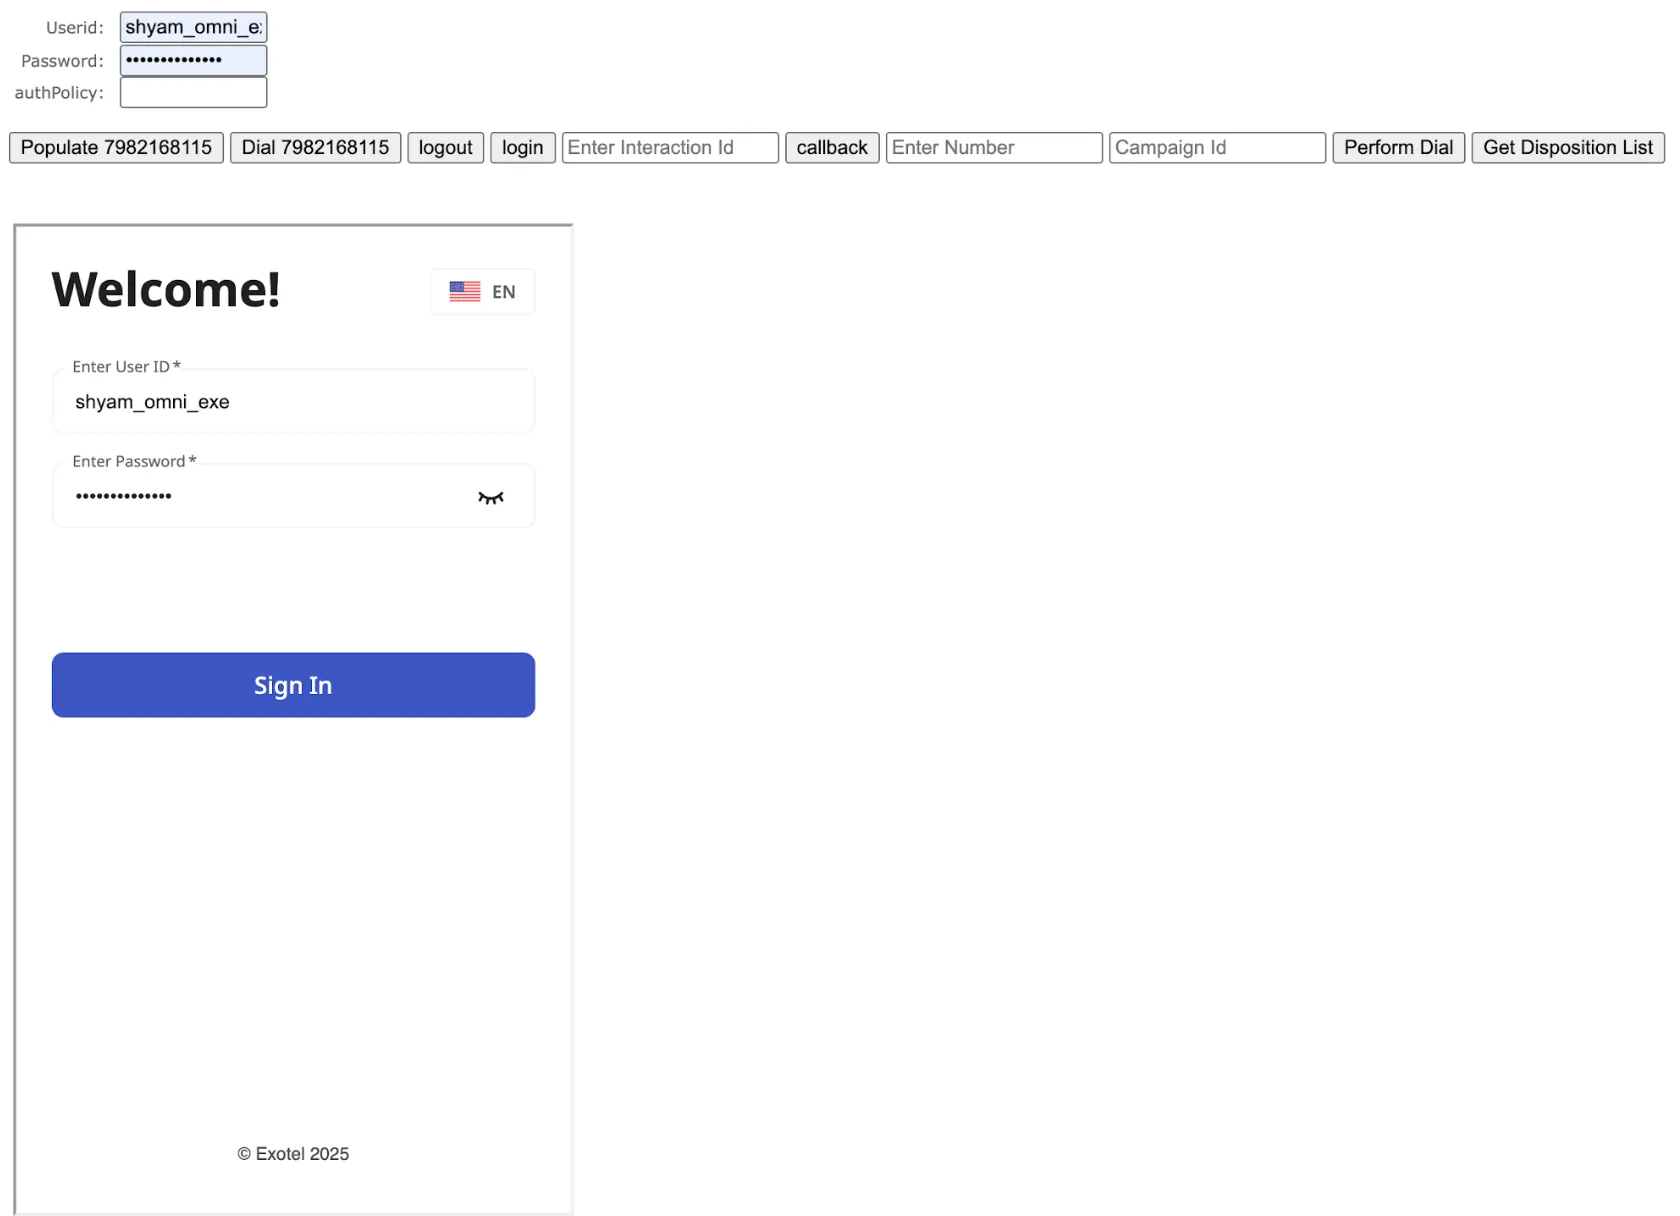Click the Welcome! heading
This screenshot has width=1680, height=1216.
[x=166, y=290]
